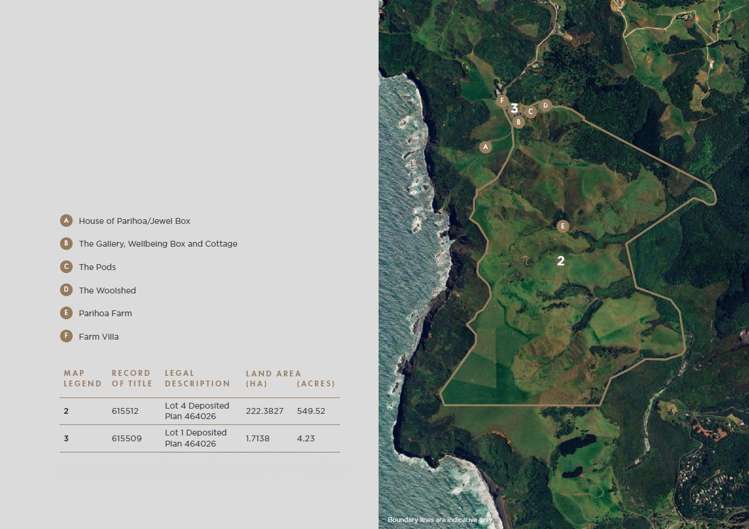Click the 'LEGAL DESCRIPTION' column header

(197, 378)
